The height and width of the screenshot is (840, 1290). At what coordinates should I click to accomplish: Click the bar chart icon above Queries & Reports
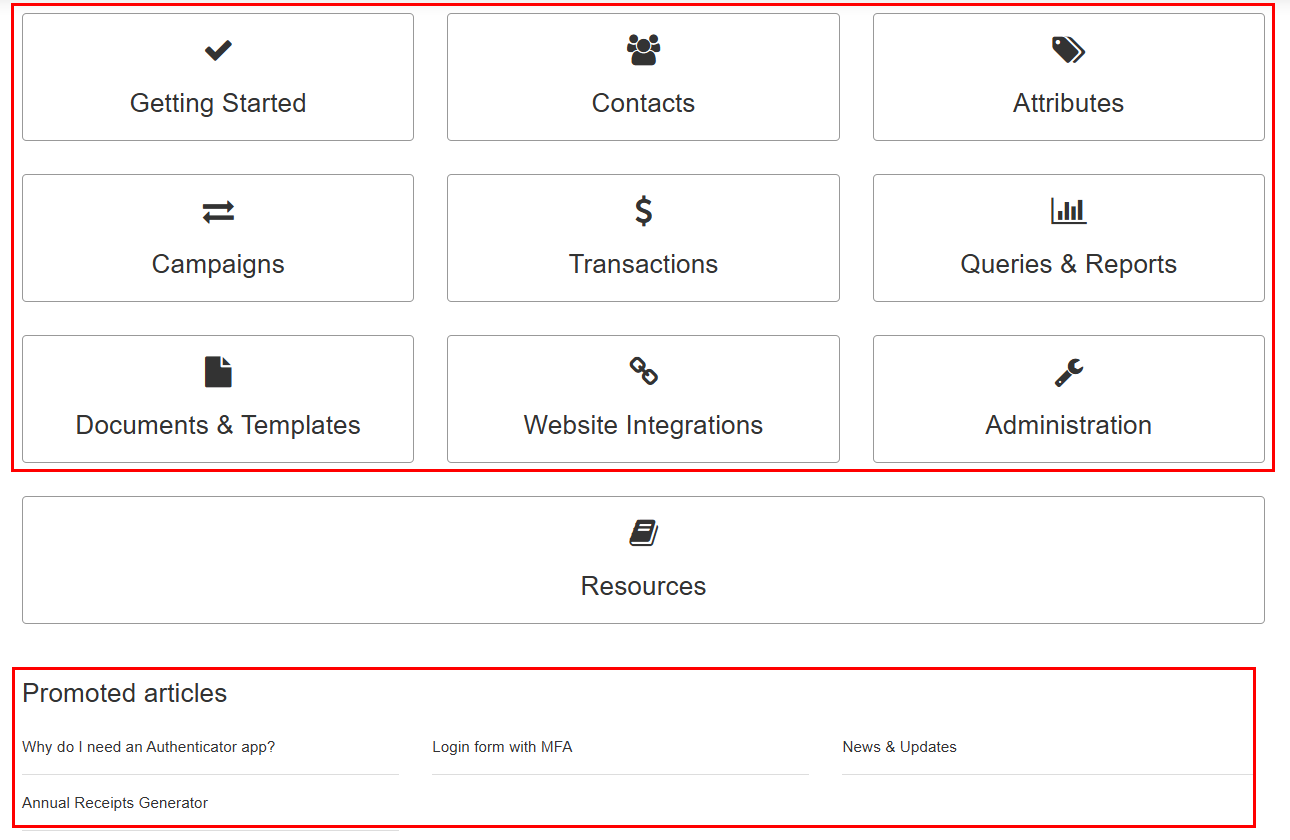[x=1068, y=211]
